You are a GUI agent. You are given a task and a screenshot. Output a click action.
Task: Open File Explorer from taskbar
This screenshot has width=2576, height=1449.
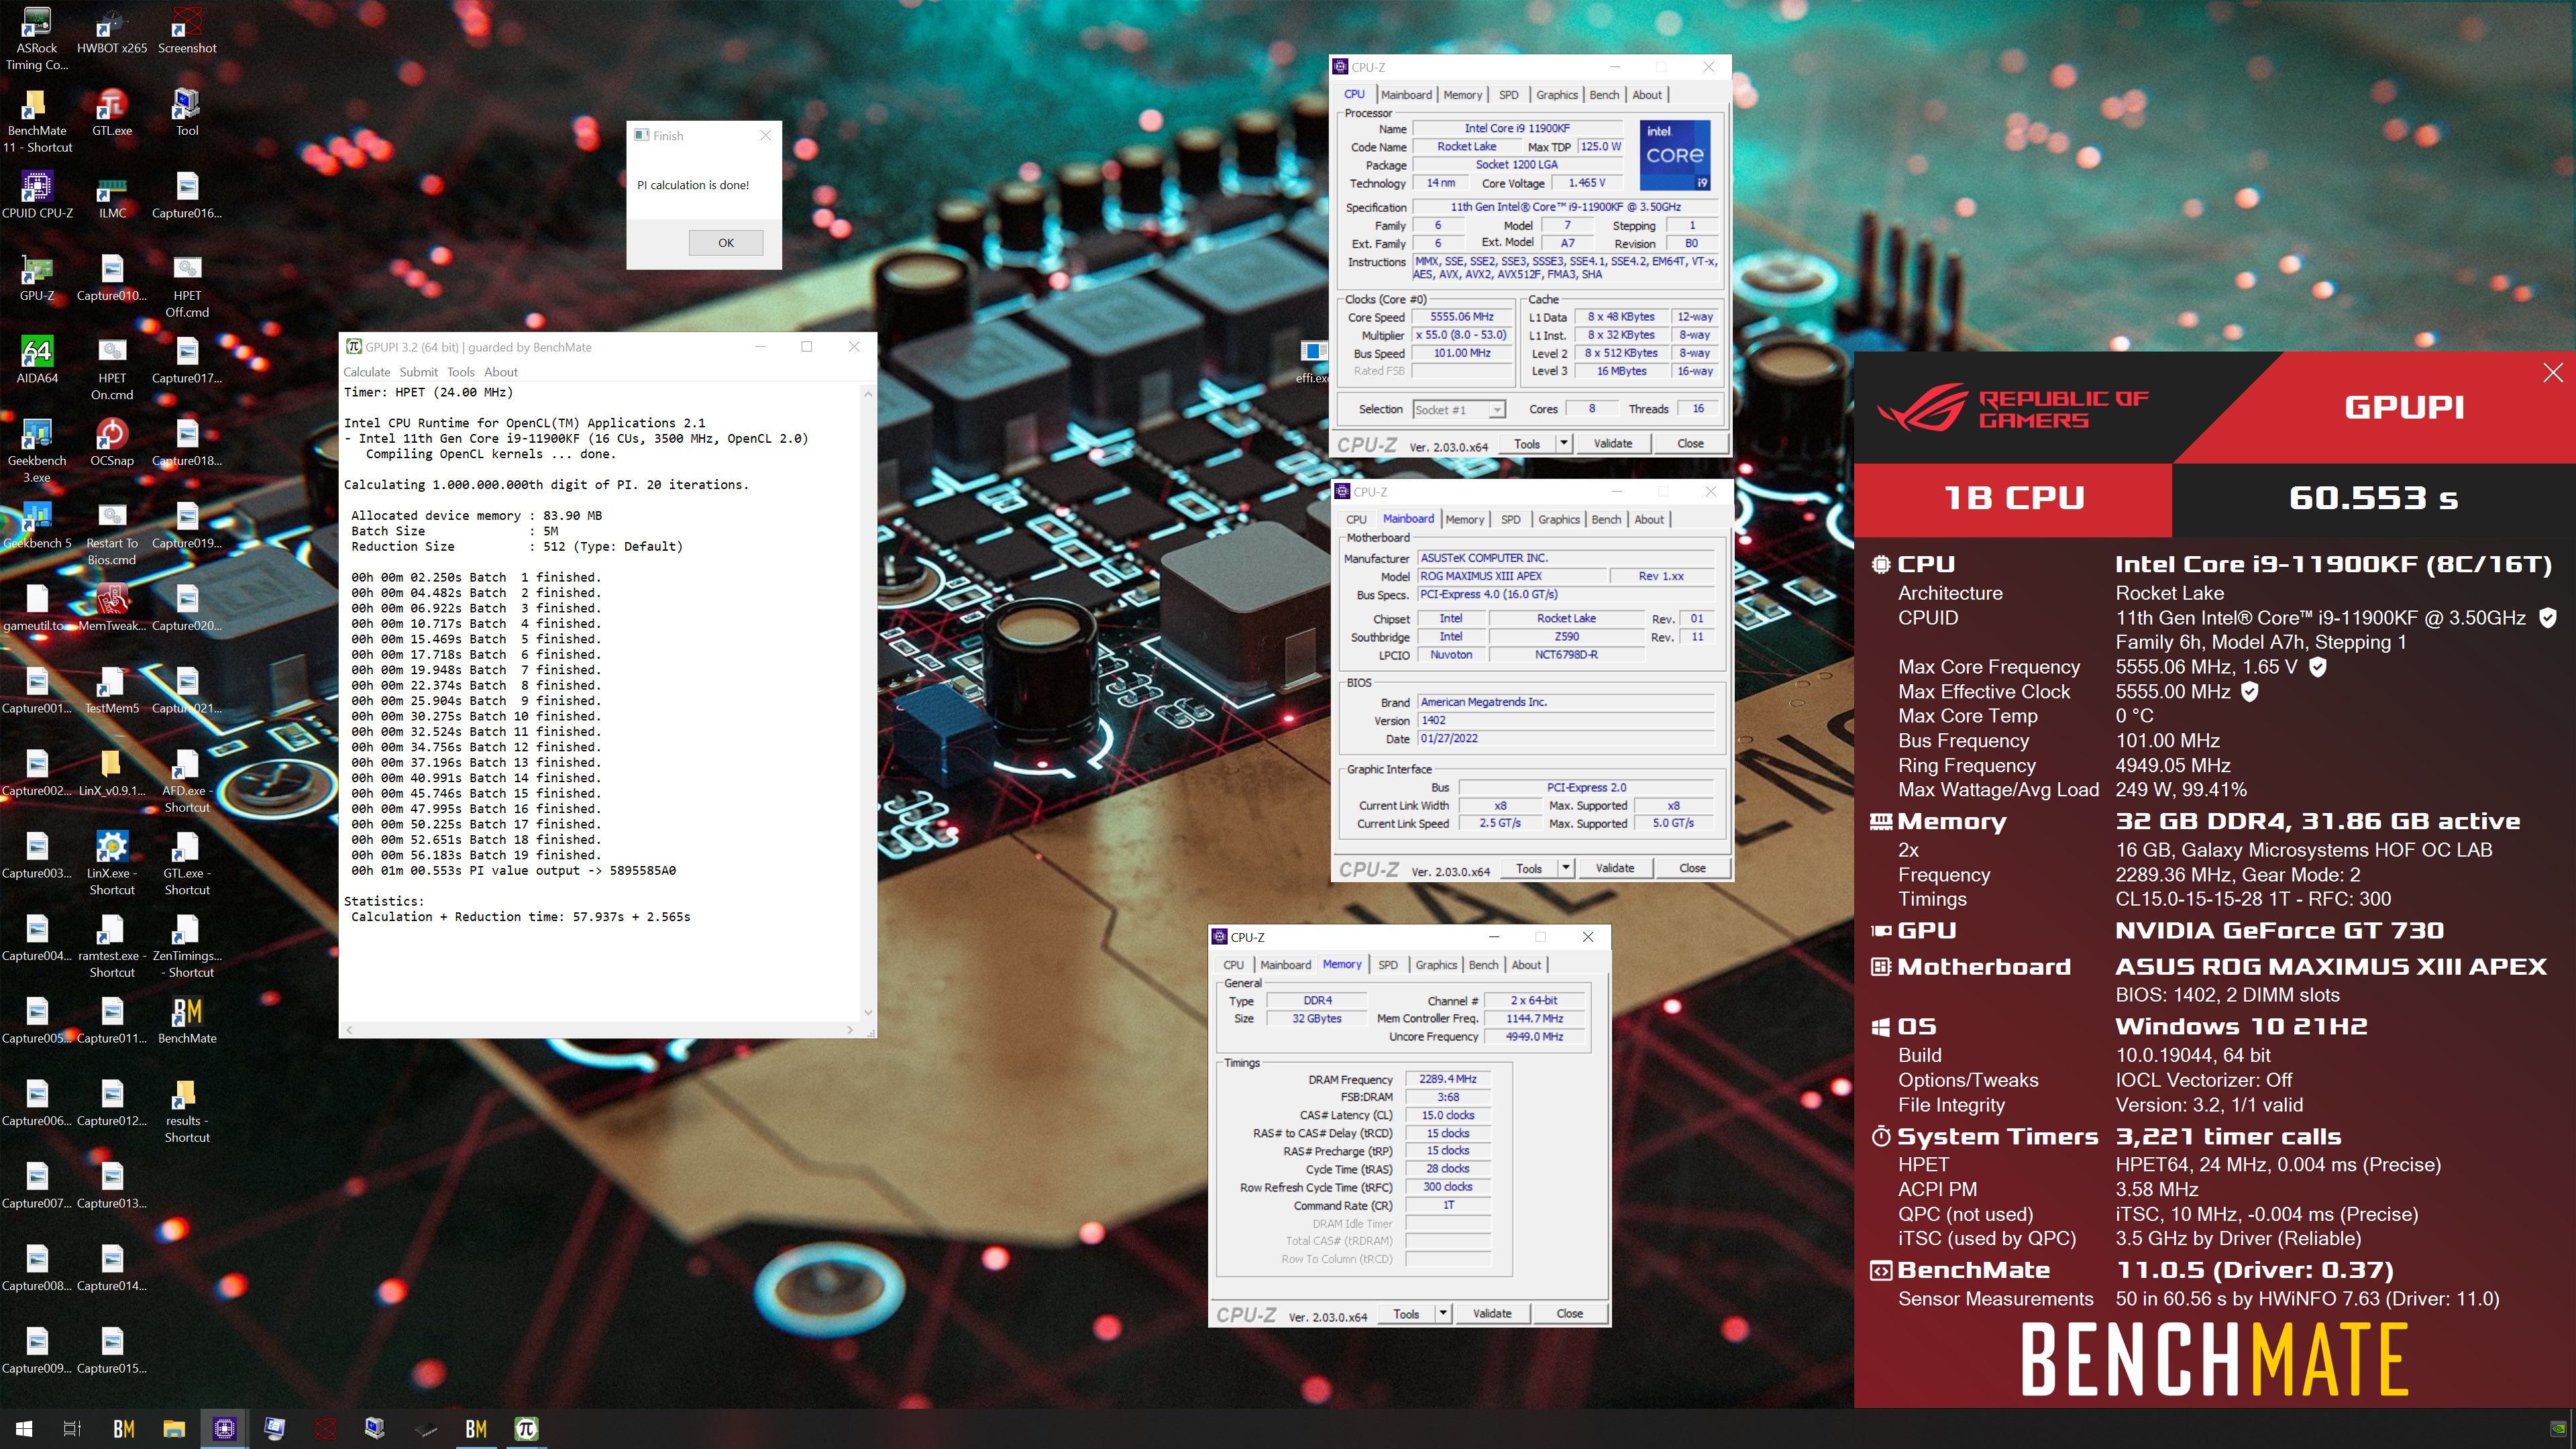174,1429
